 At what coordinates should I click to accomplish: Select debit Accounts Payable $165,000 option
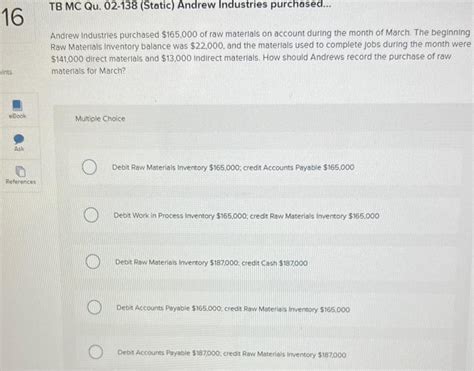[x=95, y=307]
